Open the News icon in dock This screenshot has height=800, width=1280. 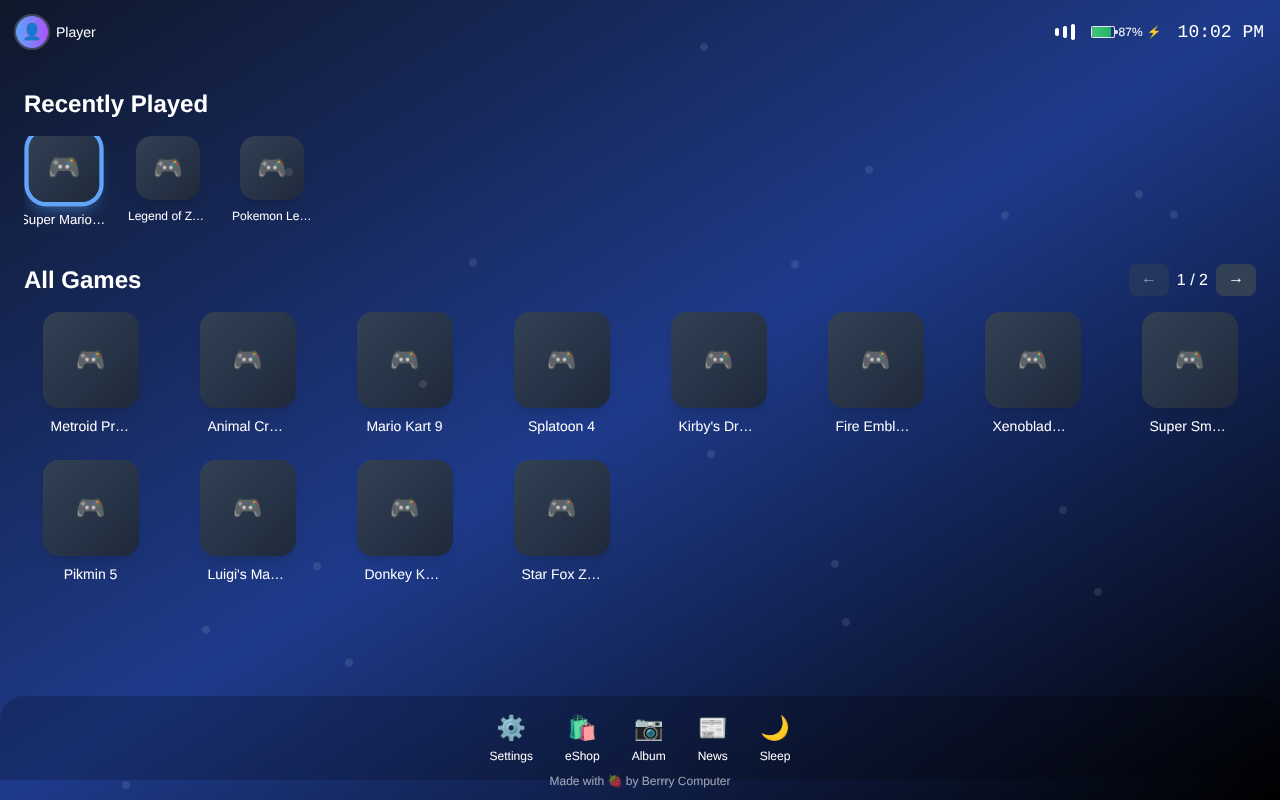[712, 738]
